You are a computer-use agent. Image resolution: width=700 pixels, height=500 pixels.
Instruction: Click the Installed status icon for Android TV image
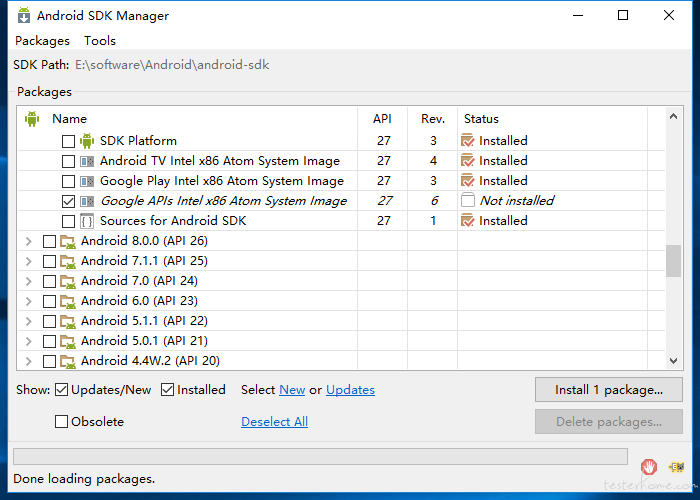coord(468,161)
